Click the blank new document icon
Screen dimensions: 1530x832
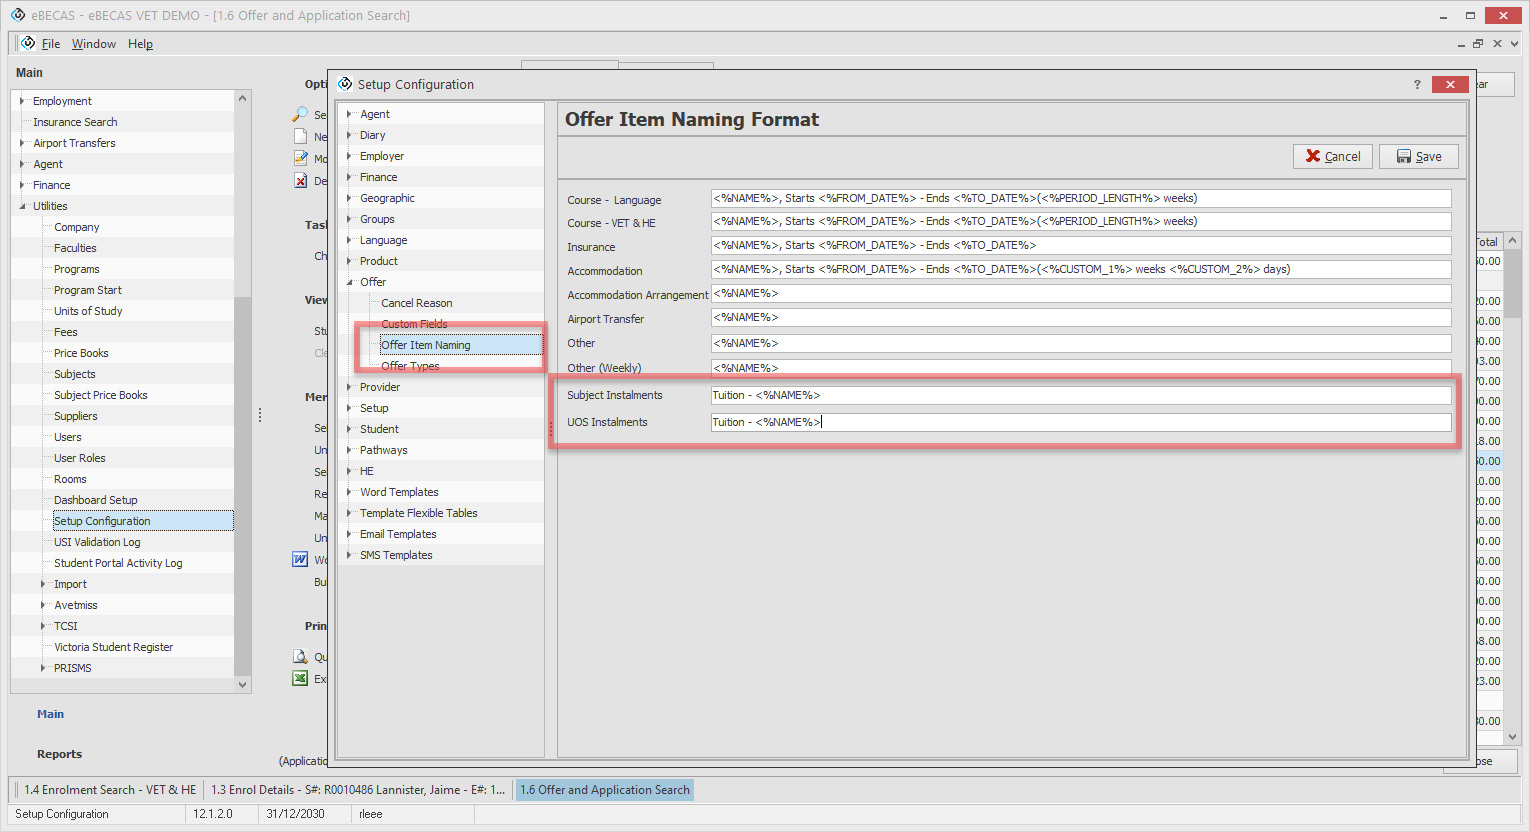[x=300, y=136]
